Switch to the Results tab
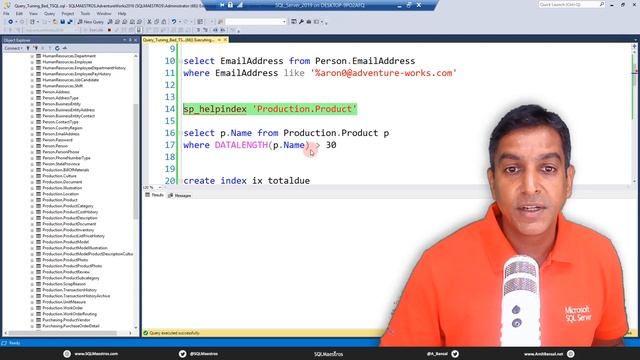 [x=155, y=196]
